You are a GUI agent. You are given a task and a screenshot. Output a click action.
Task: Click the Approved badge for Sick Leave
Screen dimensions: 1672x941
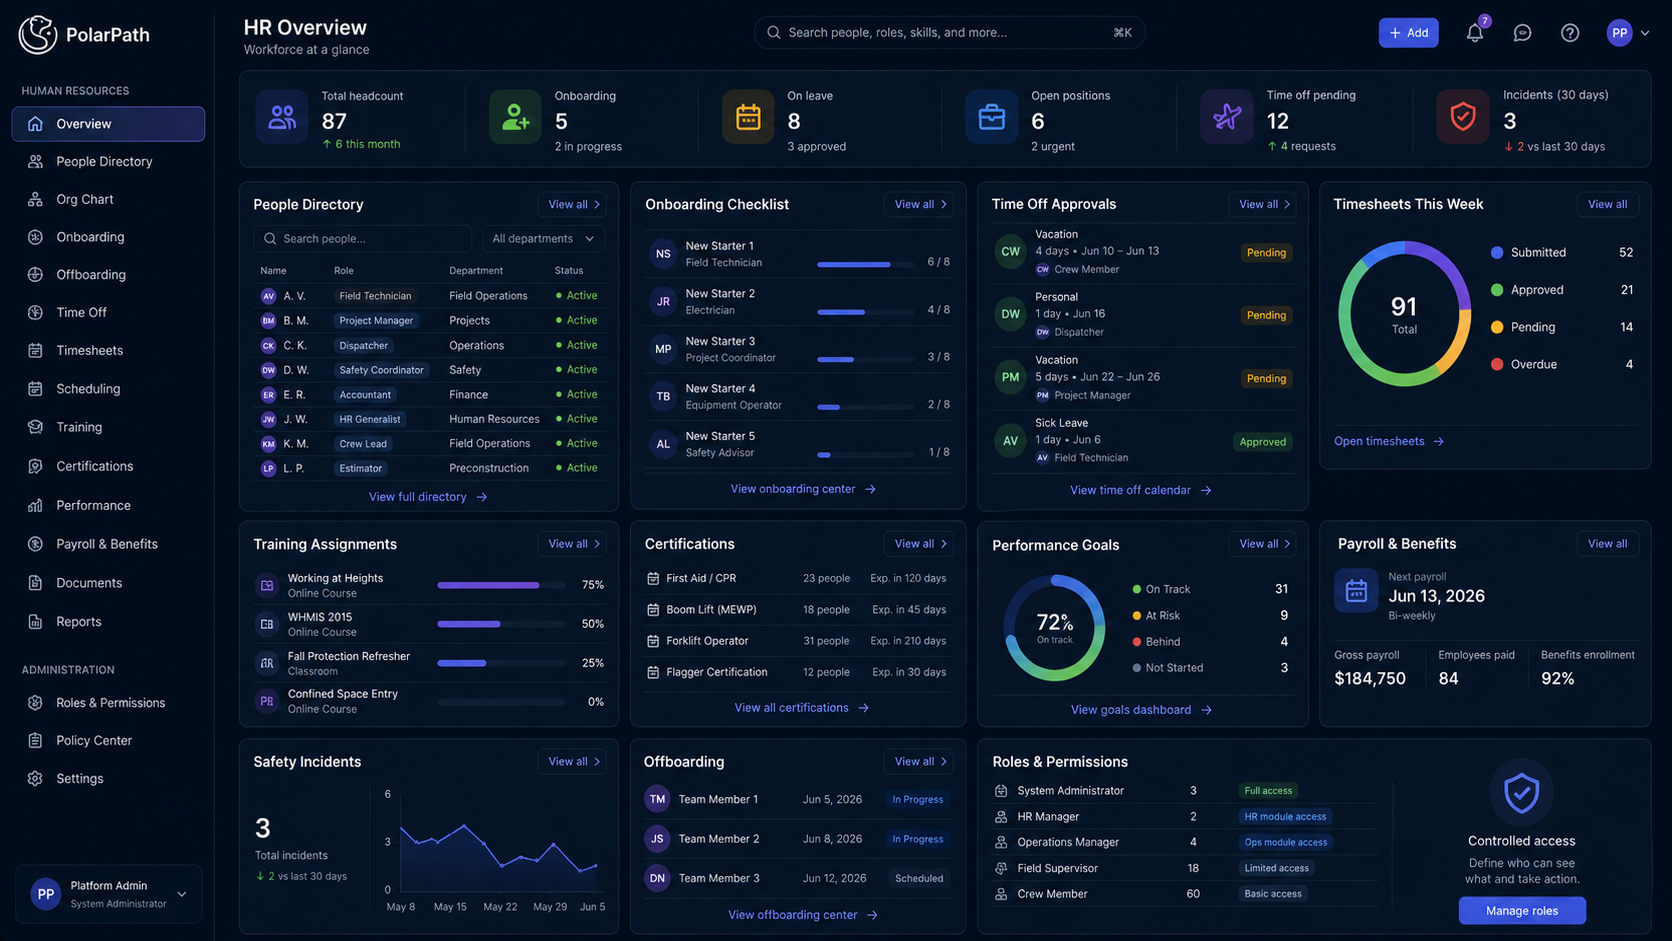[x=1263, y=442]
